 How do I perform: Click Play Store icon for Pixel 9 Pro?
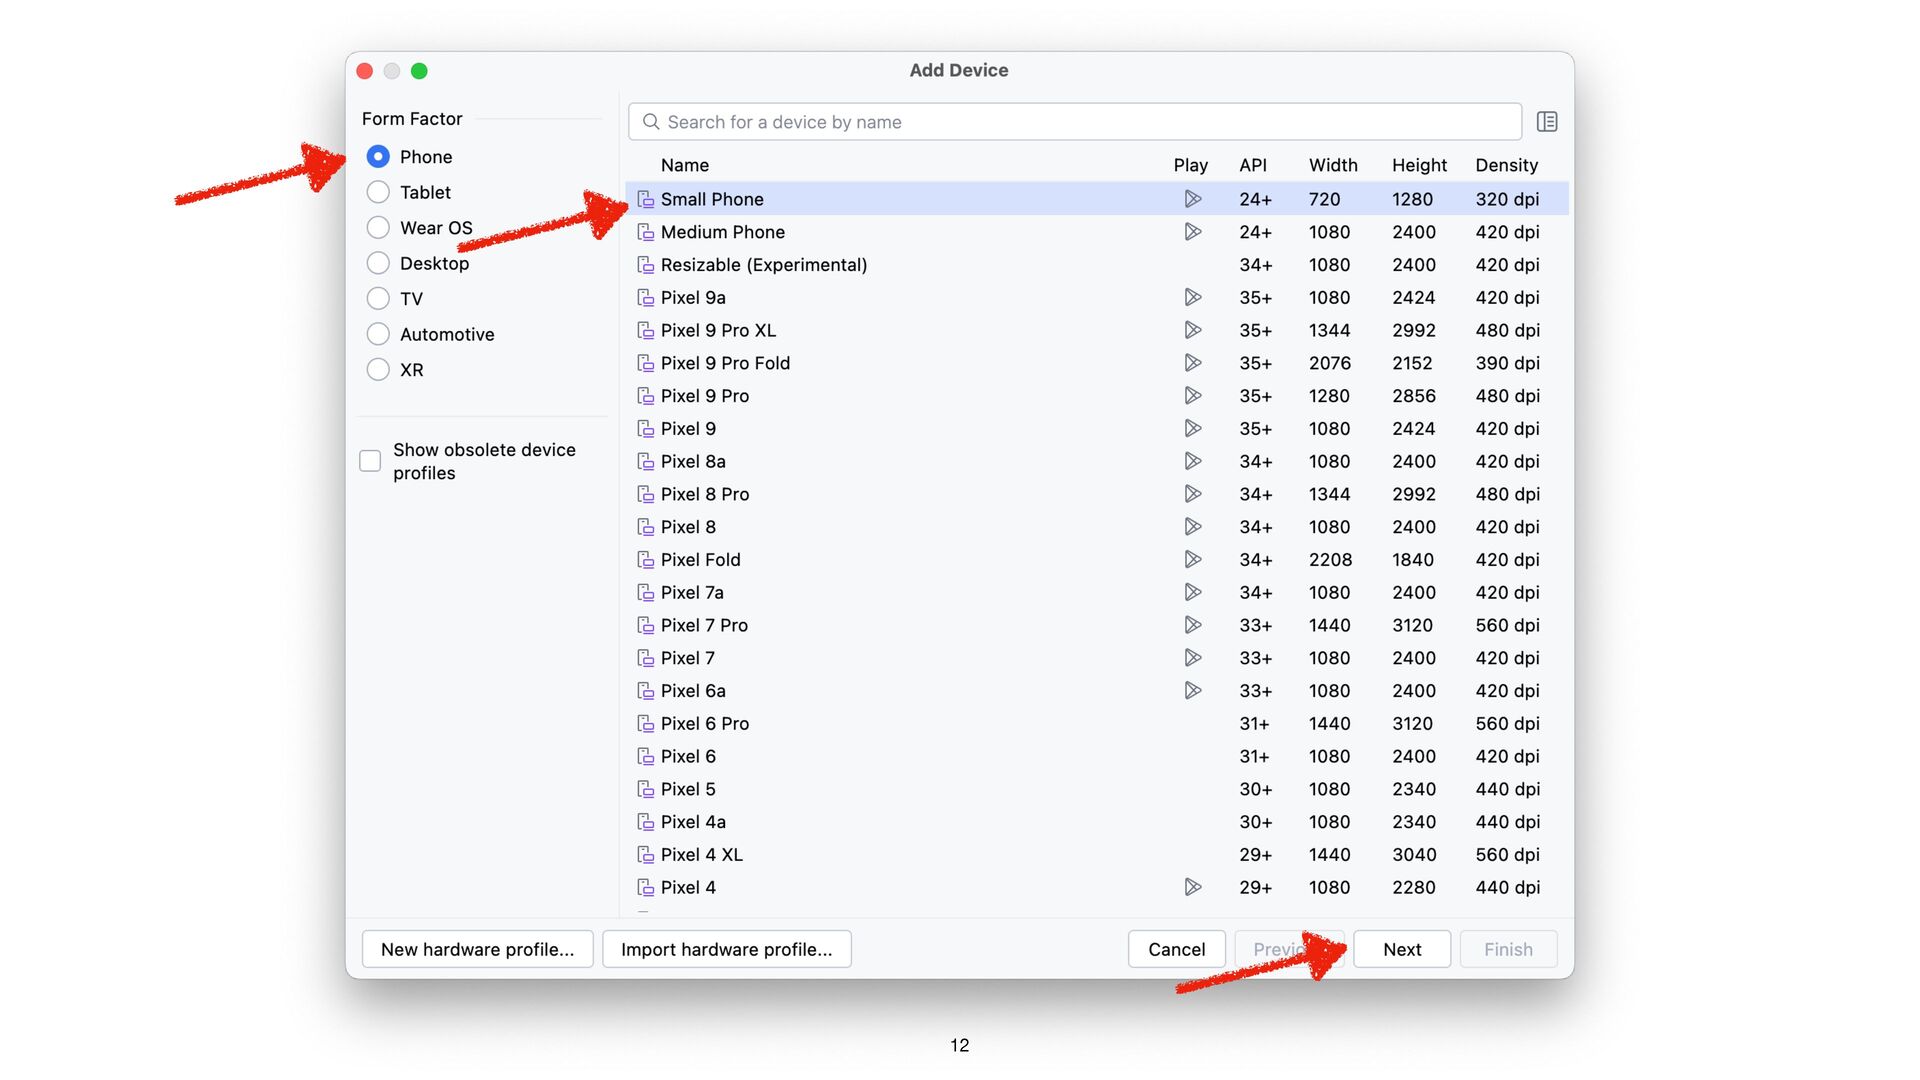(x=1192, y=396)
